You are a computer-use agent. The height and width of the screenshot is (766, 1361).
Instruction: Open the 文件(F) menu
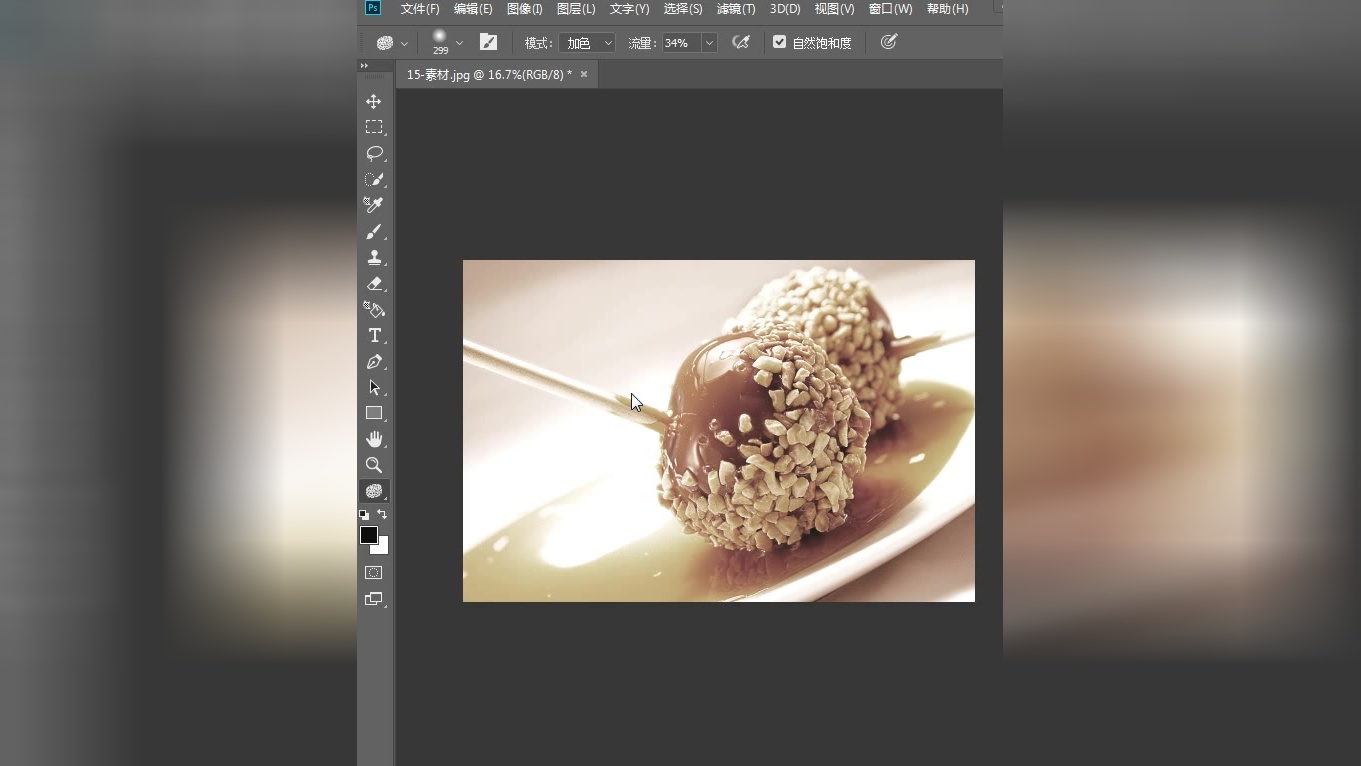[x=420, y=9]
